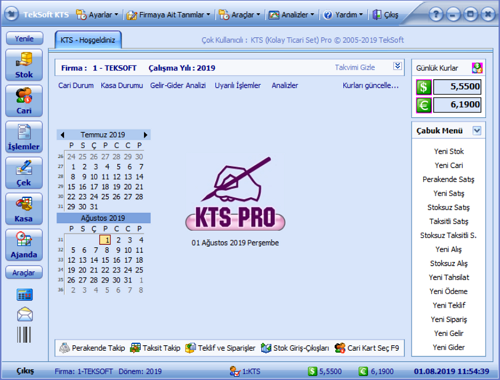This screenshot has width=500, height=380.
Task: Click Yeni Ödeme in Çabuk Menü
Action: 449,291
